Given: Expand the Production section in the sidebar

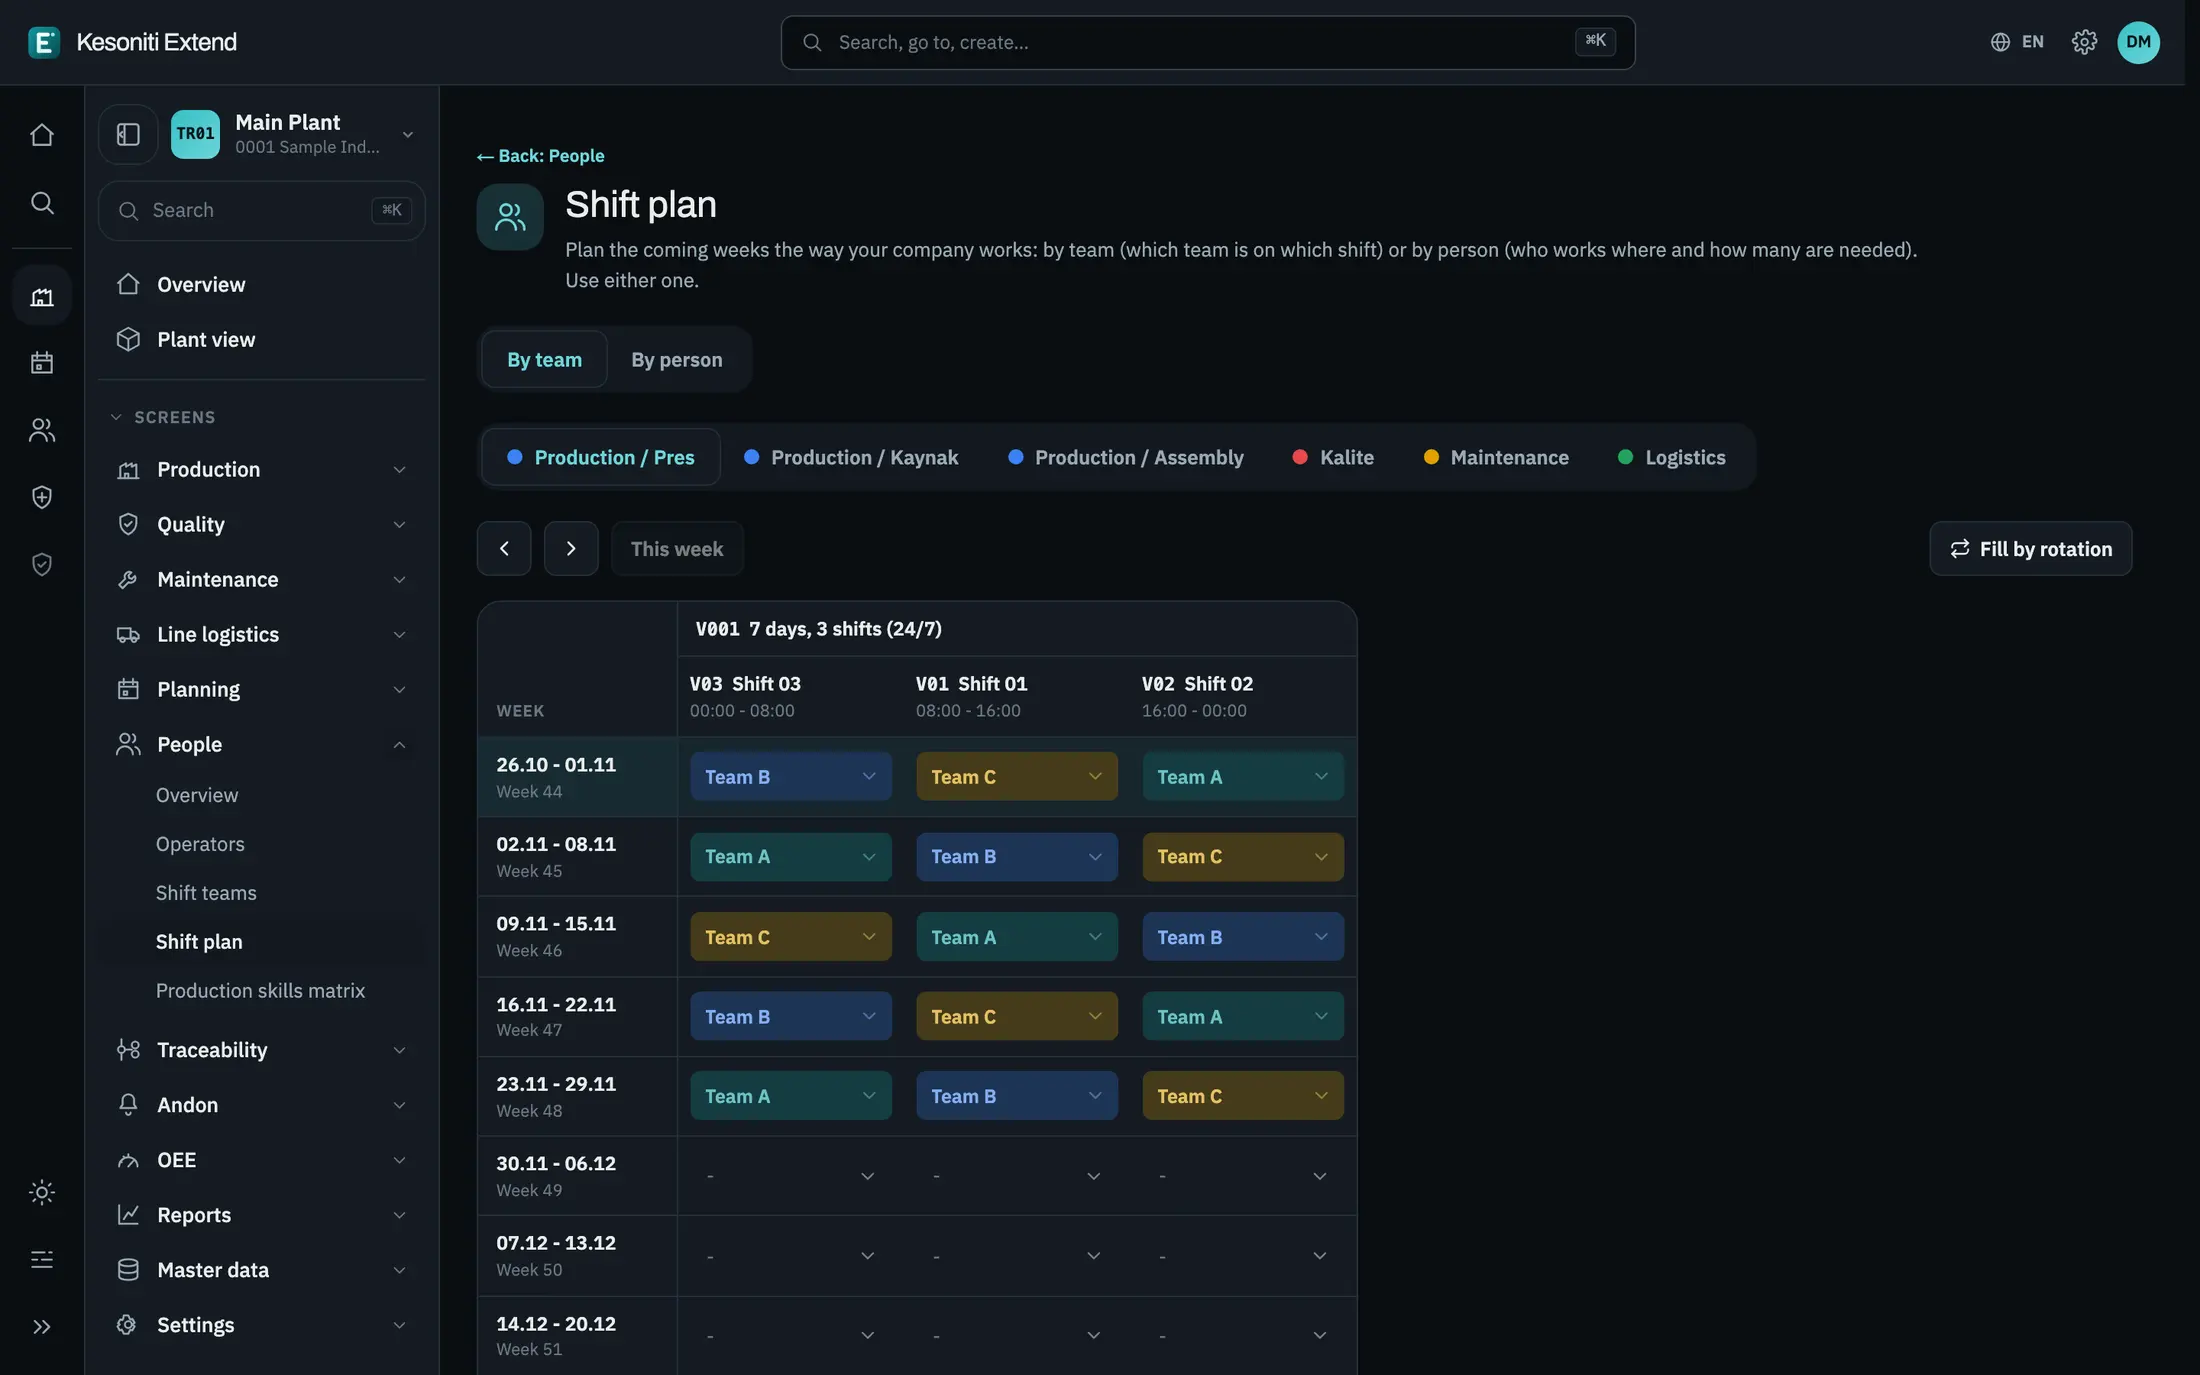Looking at the screenshot, I should click(x=262, y=469).
